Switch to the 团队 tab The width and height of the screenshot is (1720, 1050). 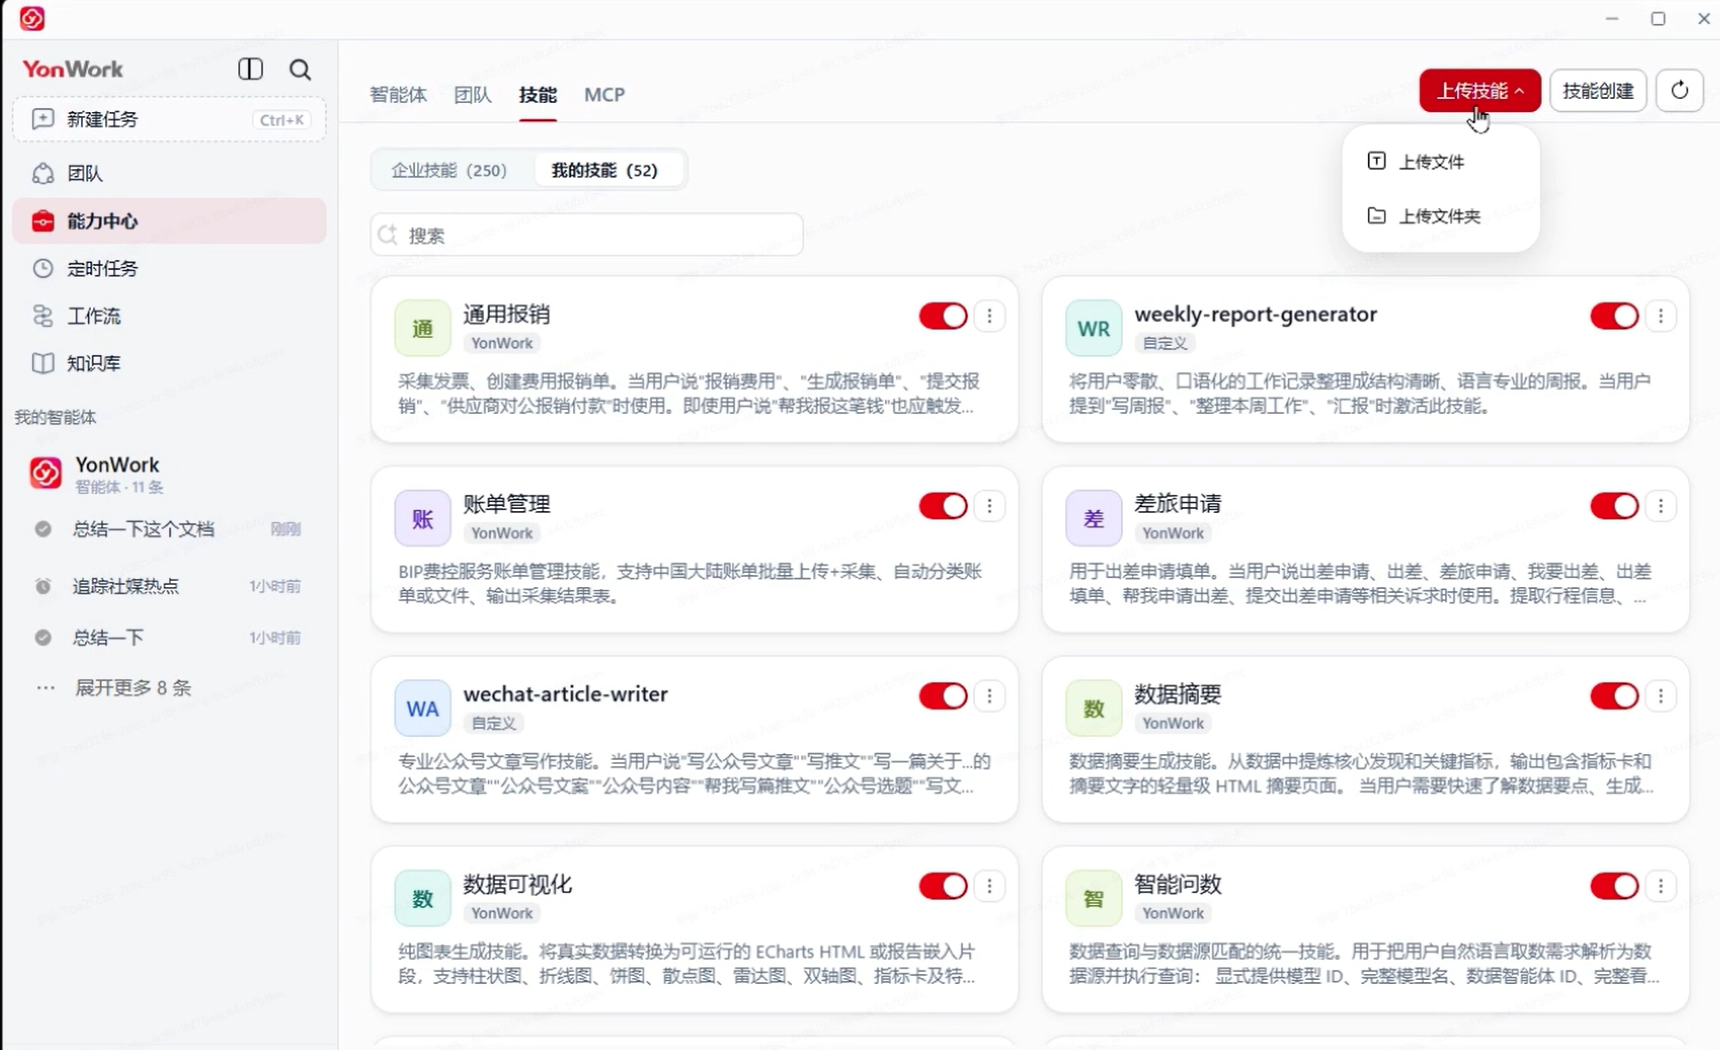coord(472,95)
